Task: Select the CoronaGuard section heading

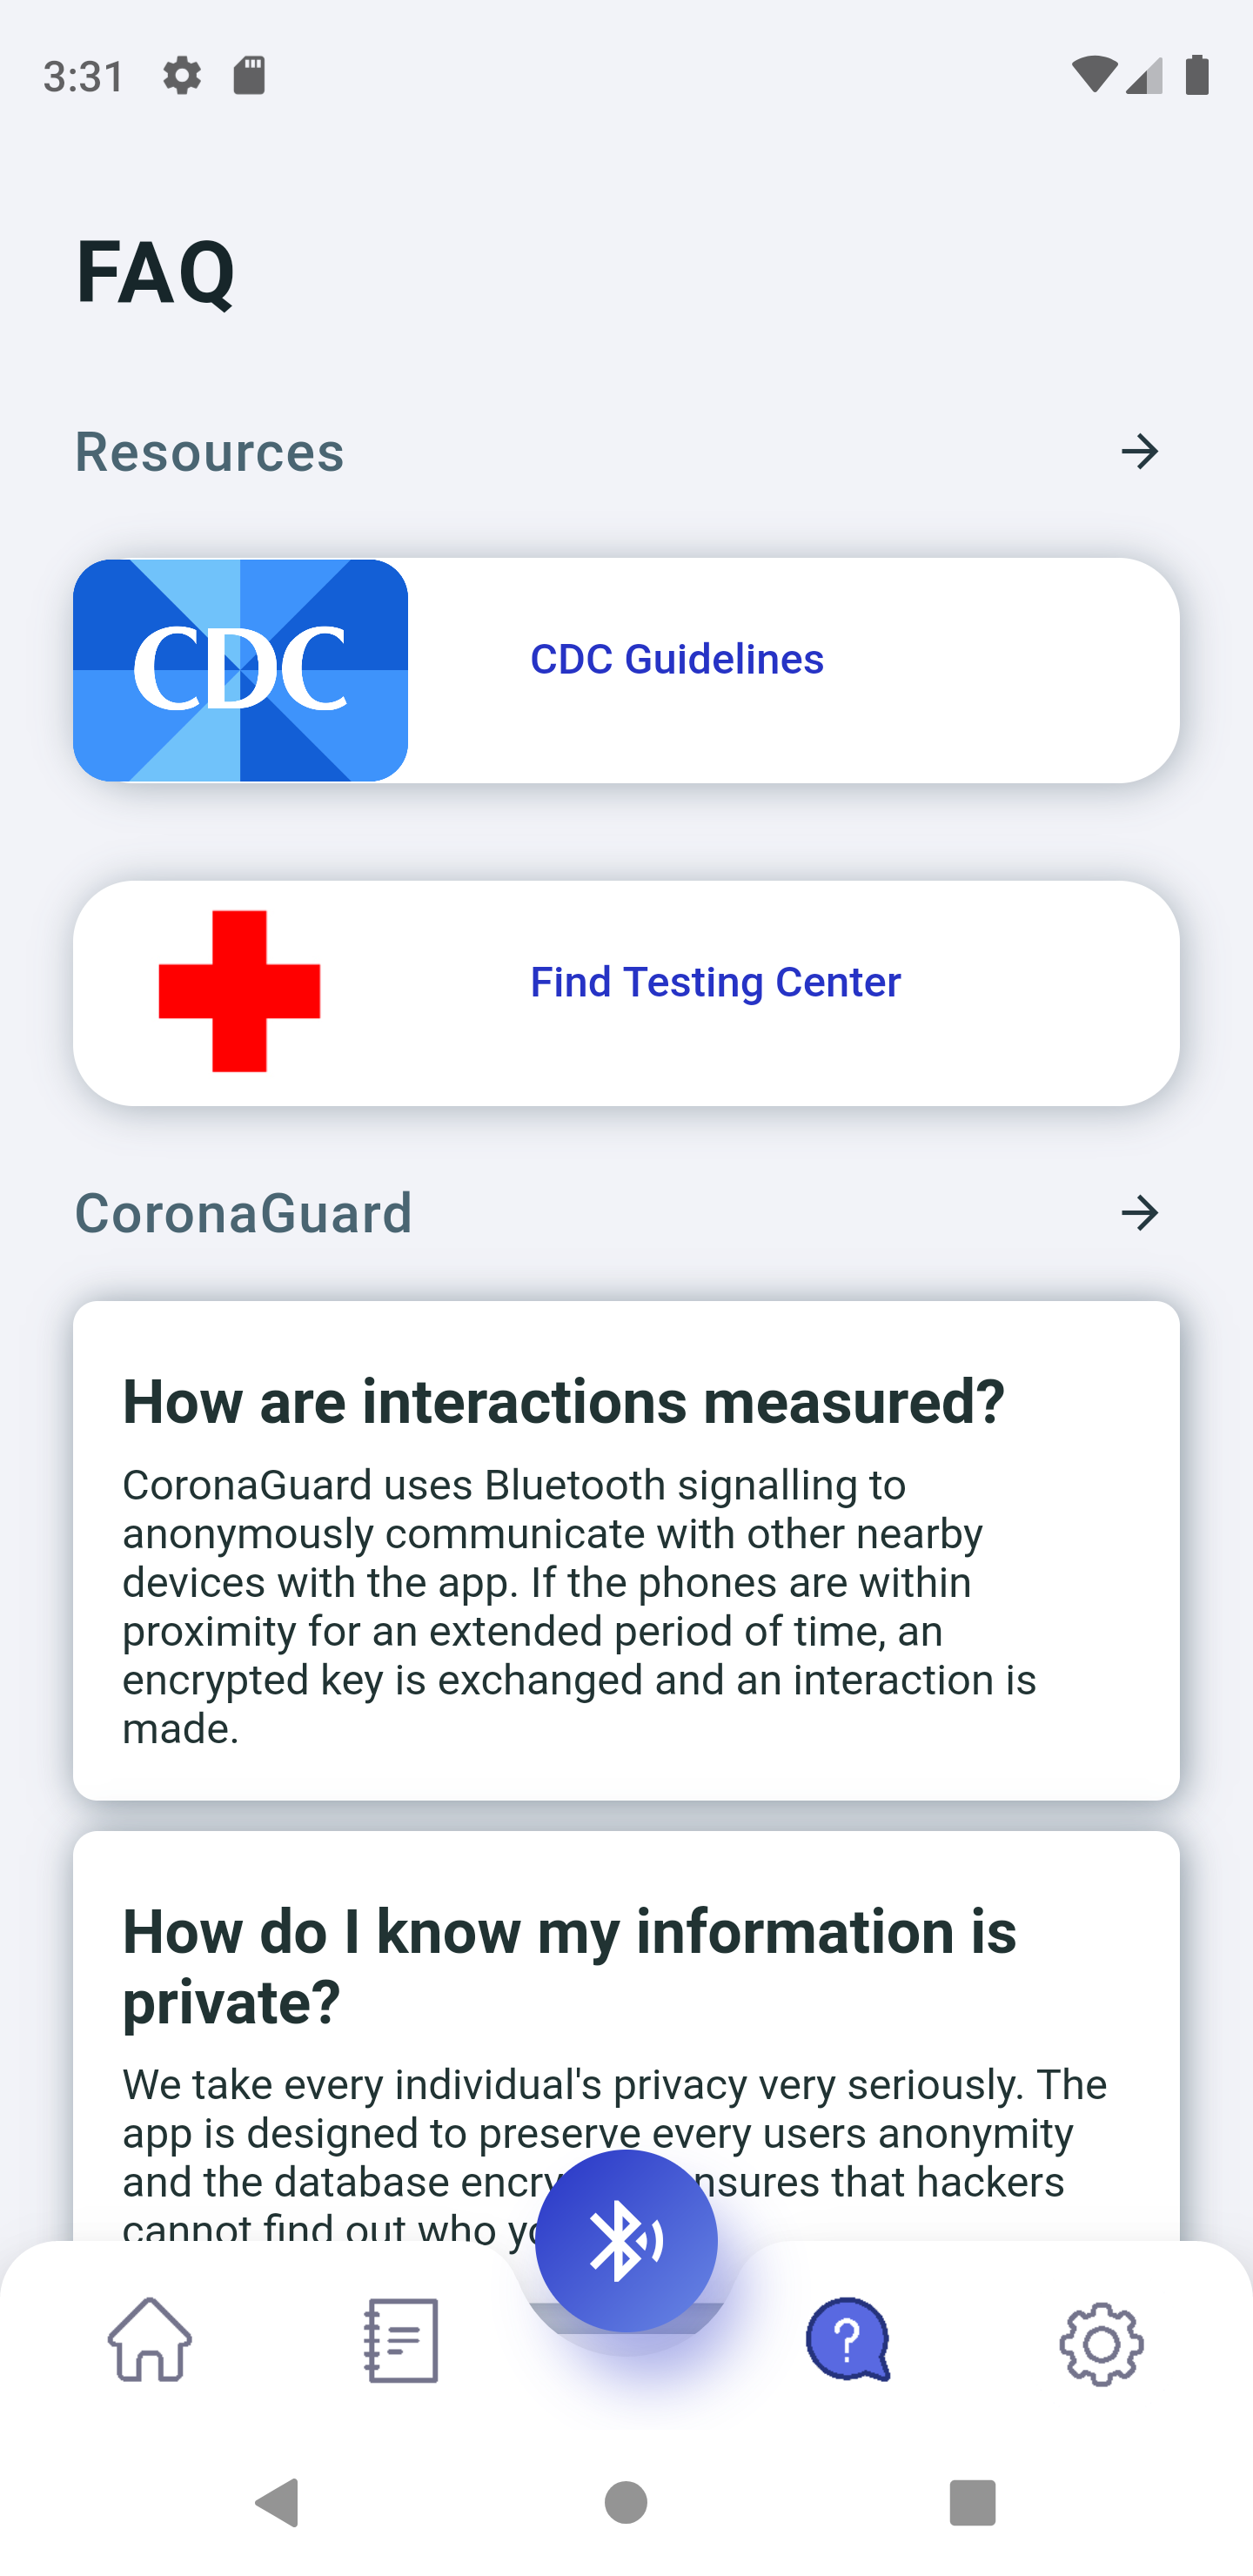Action: point(243,1214)
